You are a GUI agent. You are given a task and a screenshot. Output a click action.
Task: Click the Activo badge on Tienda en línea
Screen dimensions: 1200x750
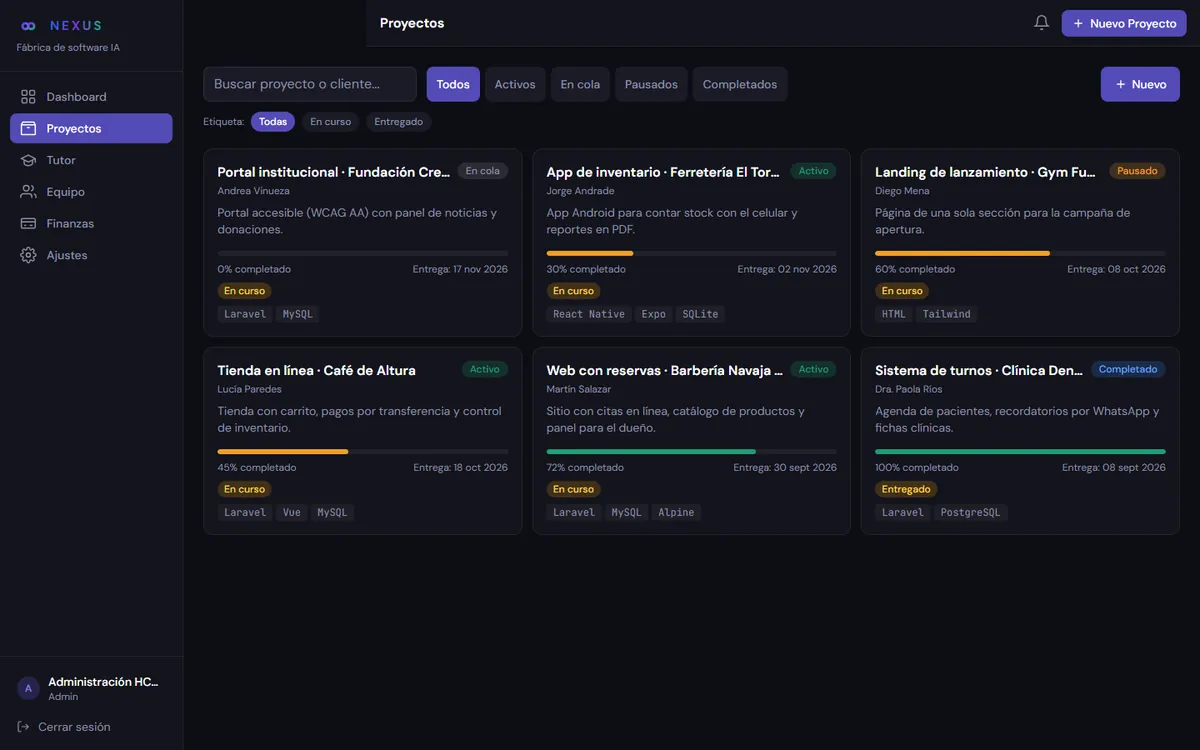(485, 369)
